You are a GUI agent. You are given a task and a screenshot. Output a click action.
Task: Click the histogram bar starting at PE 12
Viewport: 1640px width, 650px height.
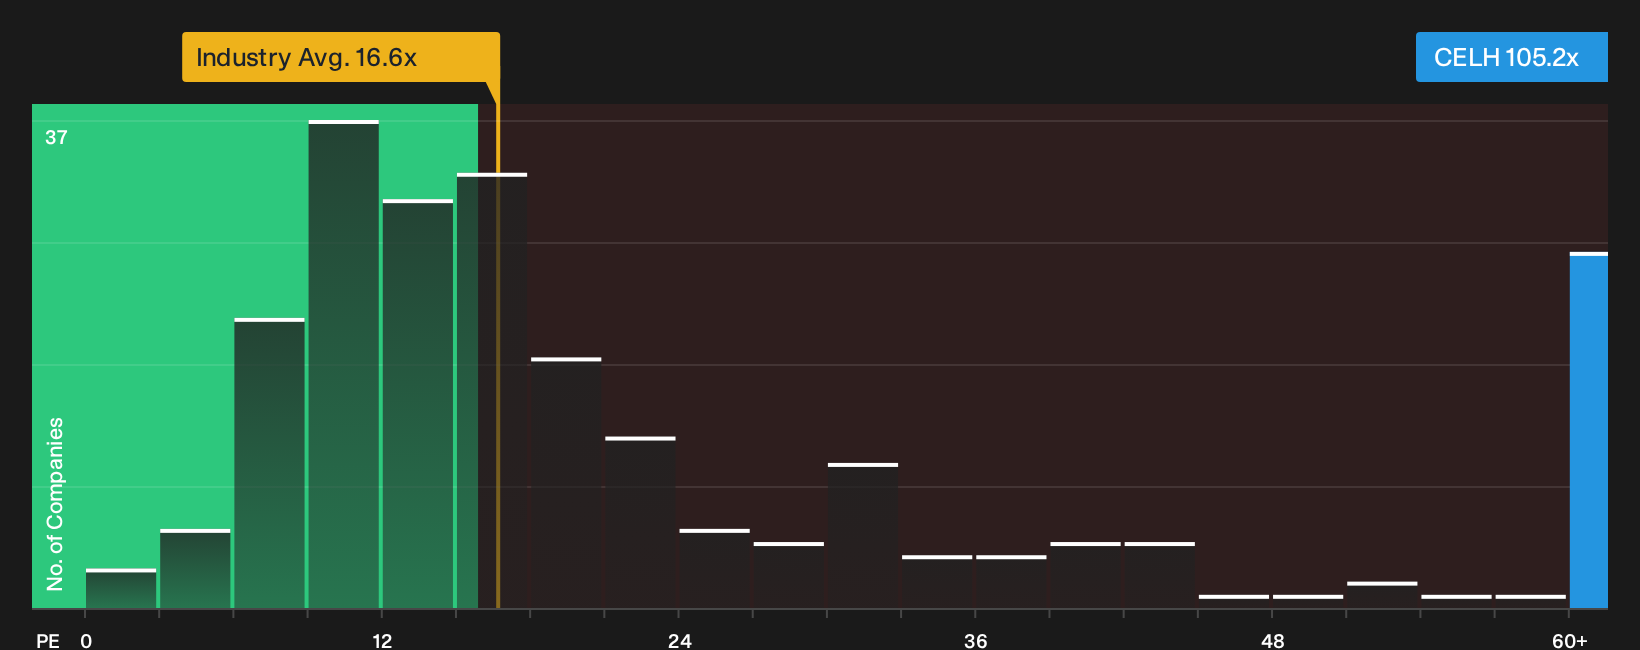tap(418, 404)
